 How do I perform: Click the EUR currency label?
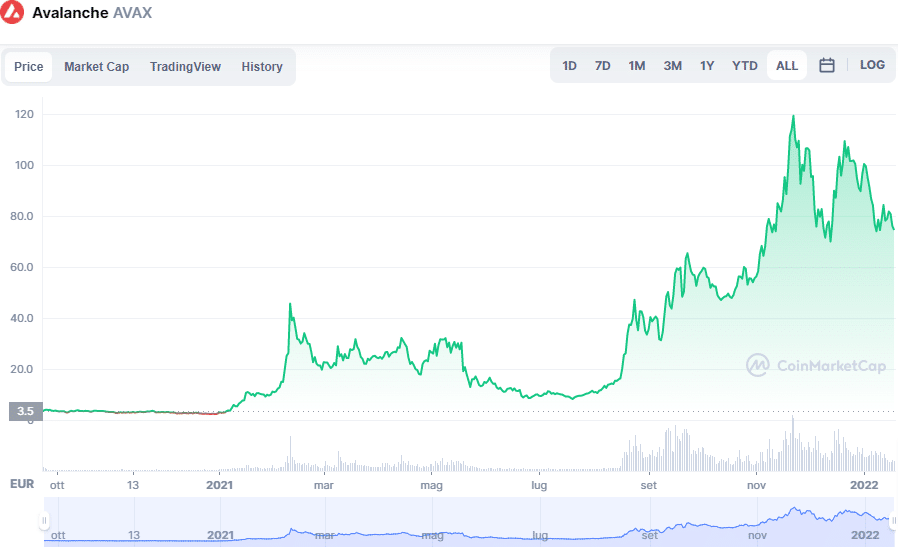(22, 484)
